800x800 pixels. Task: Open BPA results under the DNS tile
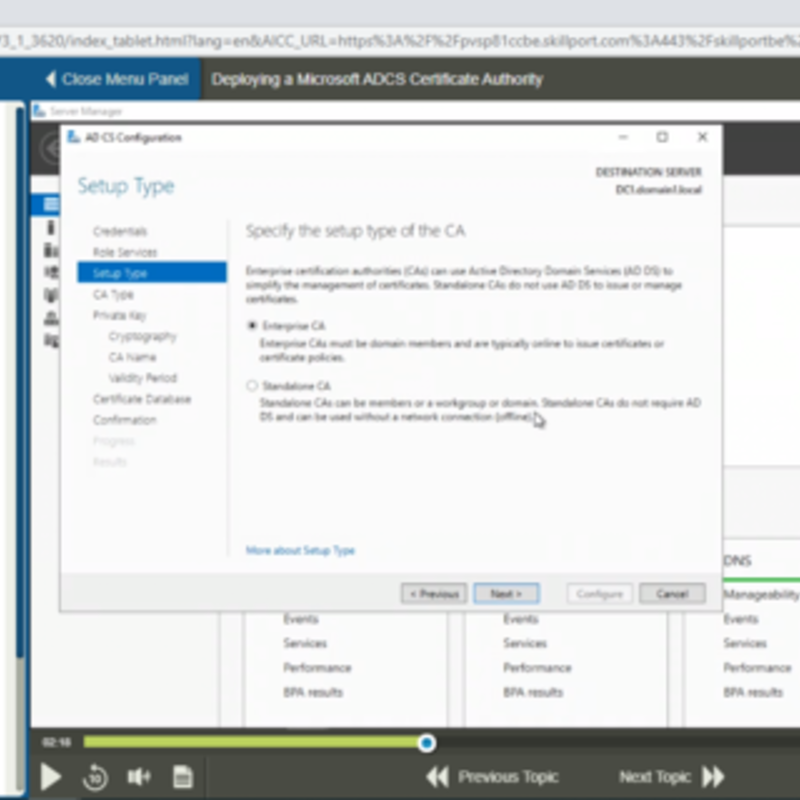click(753, 692)
